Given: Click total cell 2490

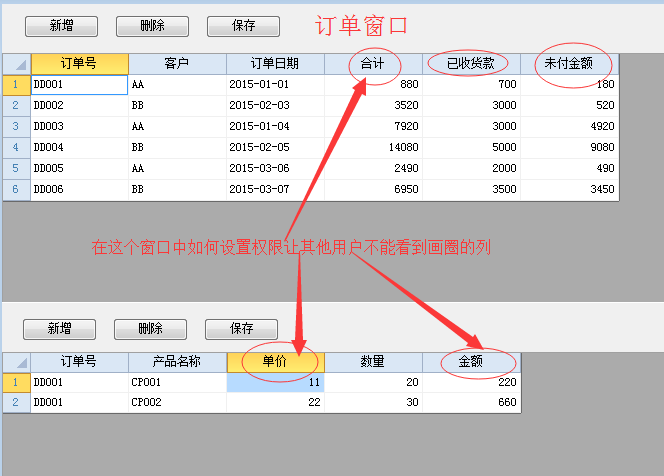Looking at the screenshot, I should pyautogui.click(x=373, y=169).
